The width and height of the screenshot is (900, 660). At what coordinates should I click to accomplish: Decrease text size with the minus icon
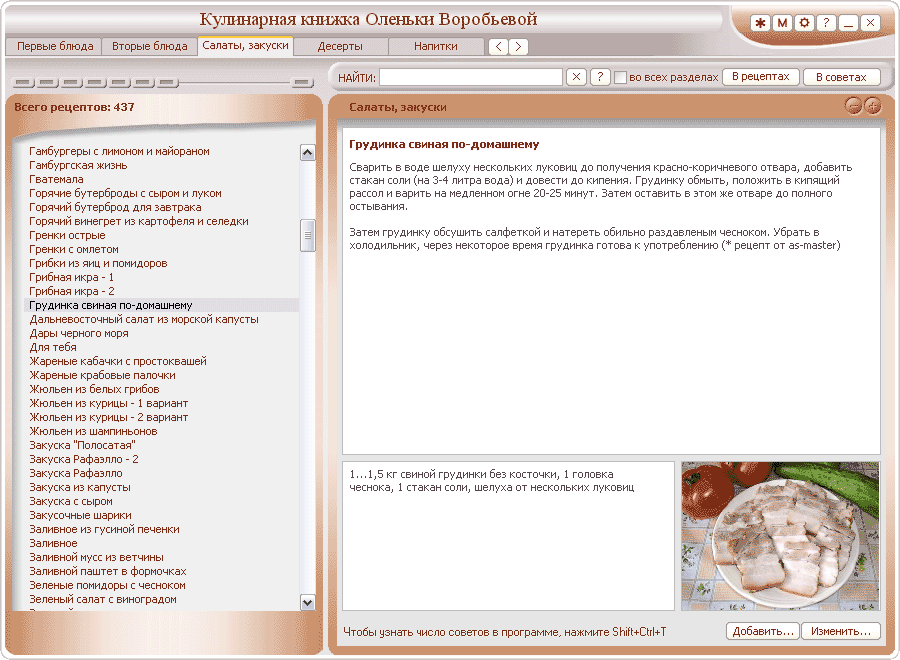[854, 106]
